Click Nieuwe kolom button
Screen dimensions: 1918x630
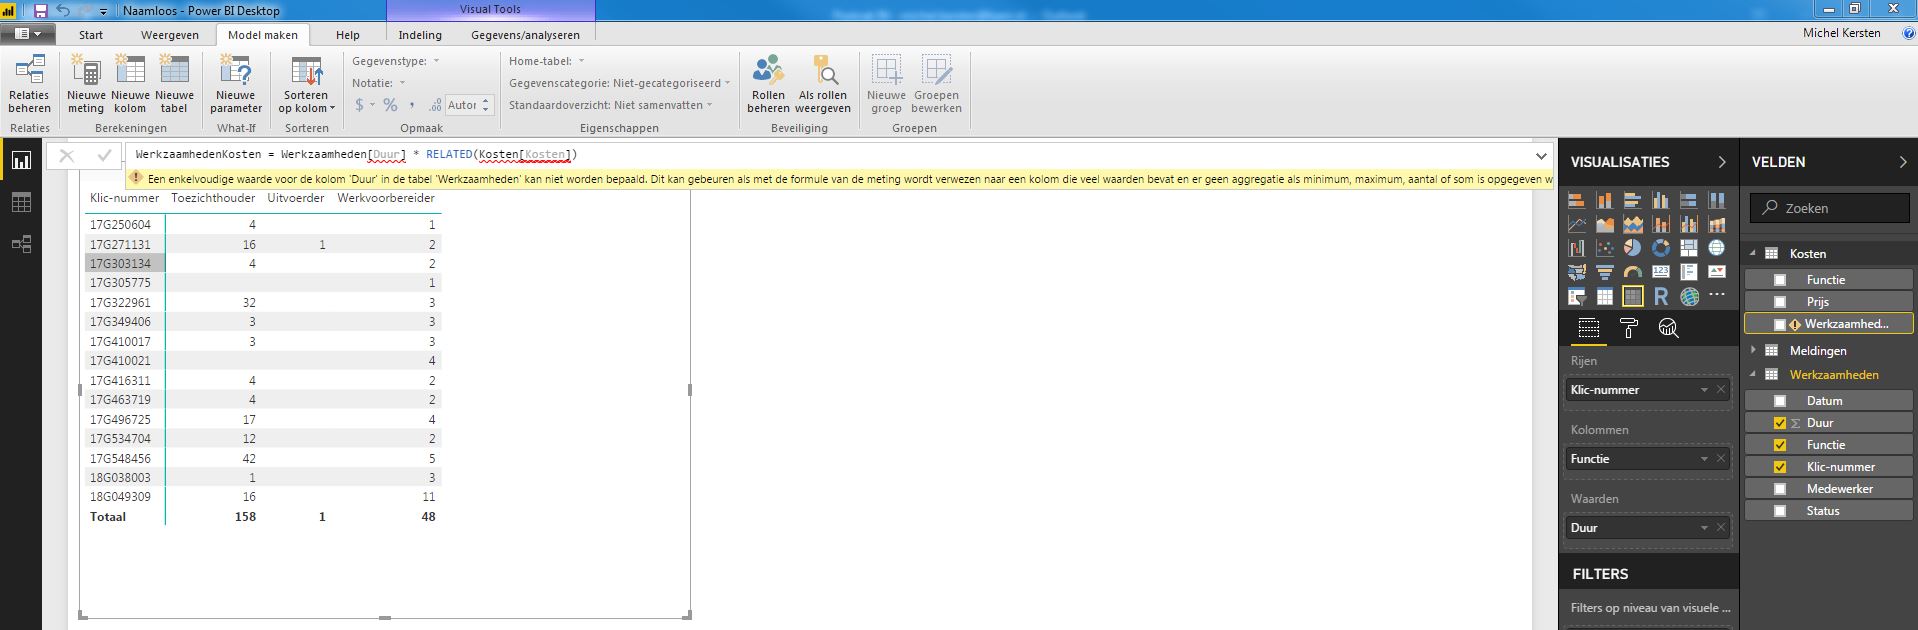pos(130,85)
